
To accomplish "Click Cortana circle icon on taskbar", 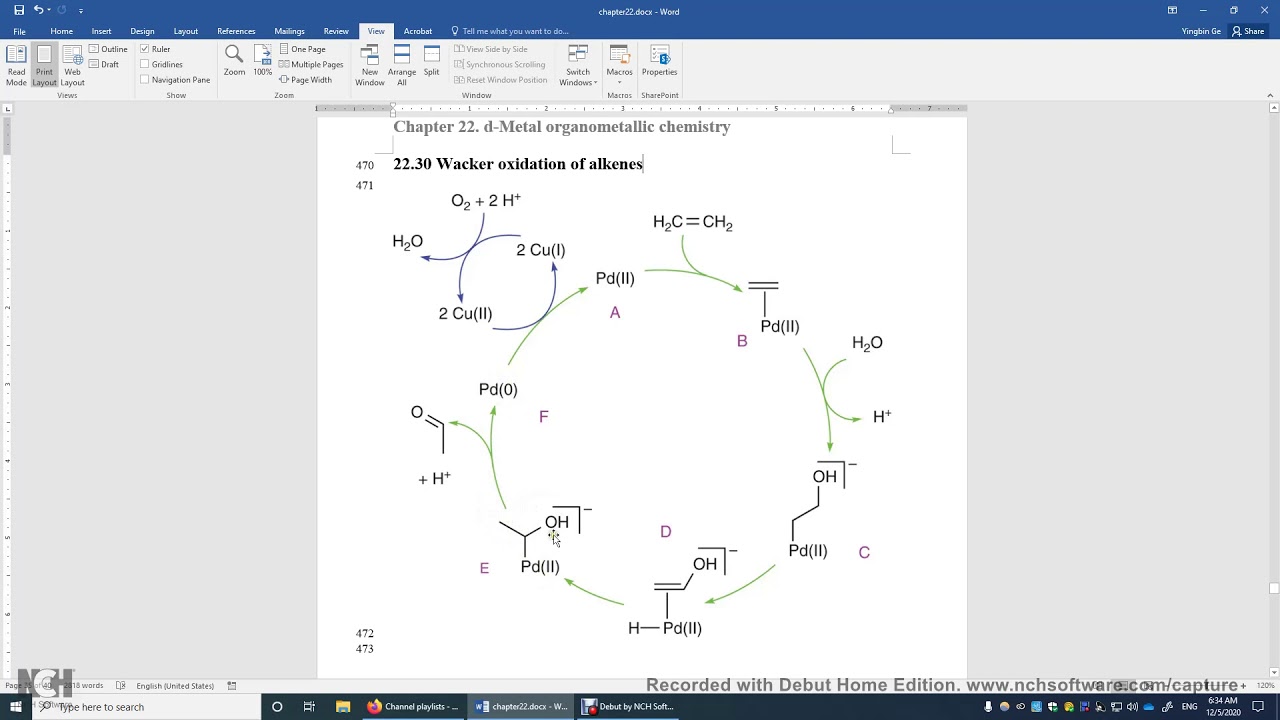I will 277,707.
